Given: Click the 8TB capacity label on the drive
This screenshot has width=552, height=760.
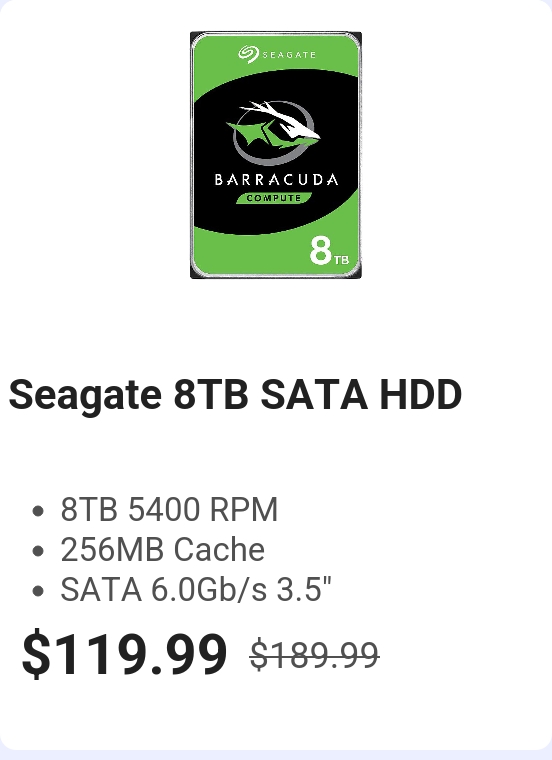Looking at the screenshot, I should click(329, 252).
